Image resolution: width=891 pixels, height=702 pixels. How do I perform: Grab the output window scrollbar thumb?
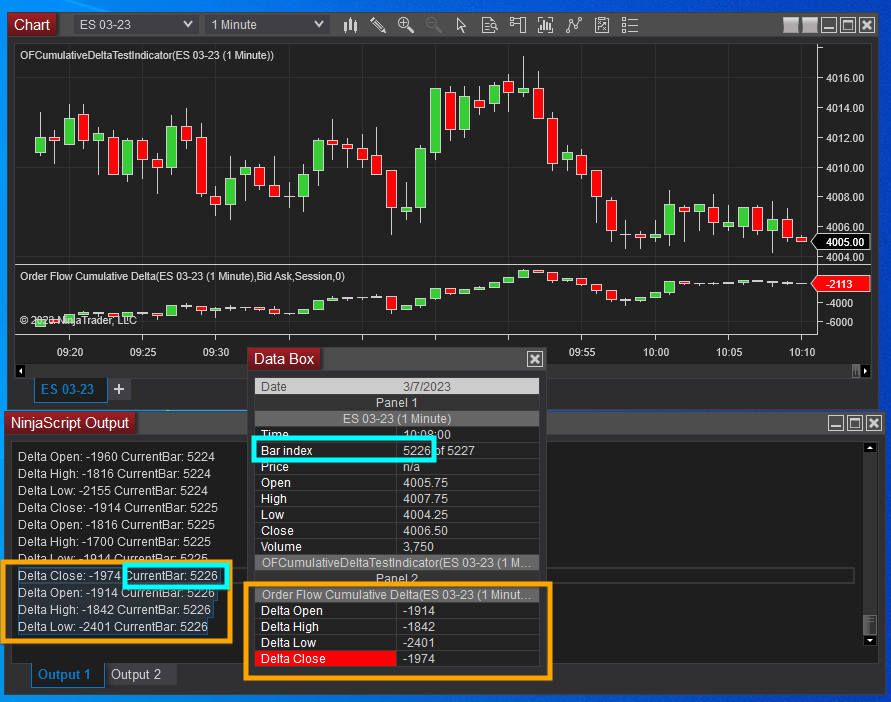pyautogui.click(x=869, y=624)
